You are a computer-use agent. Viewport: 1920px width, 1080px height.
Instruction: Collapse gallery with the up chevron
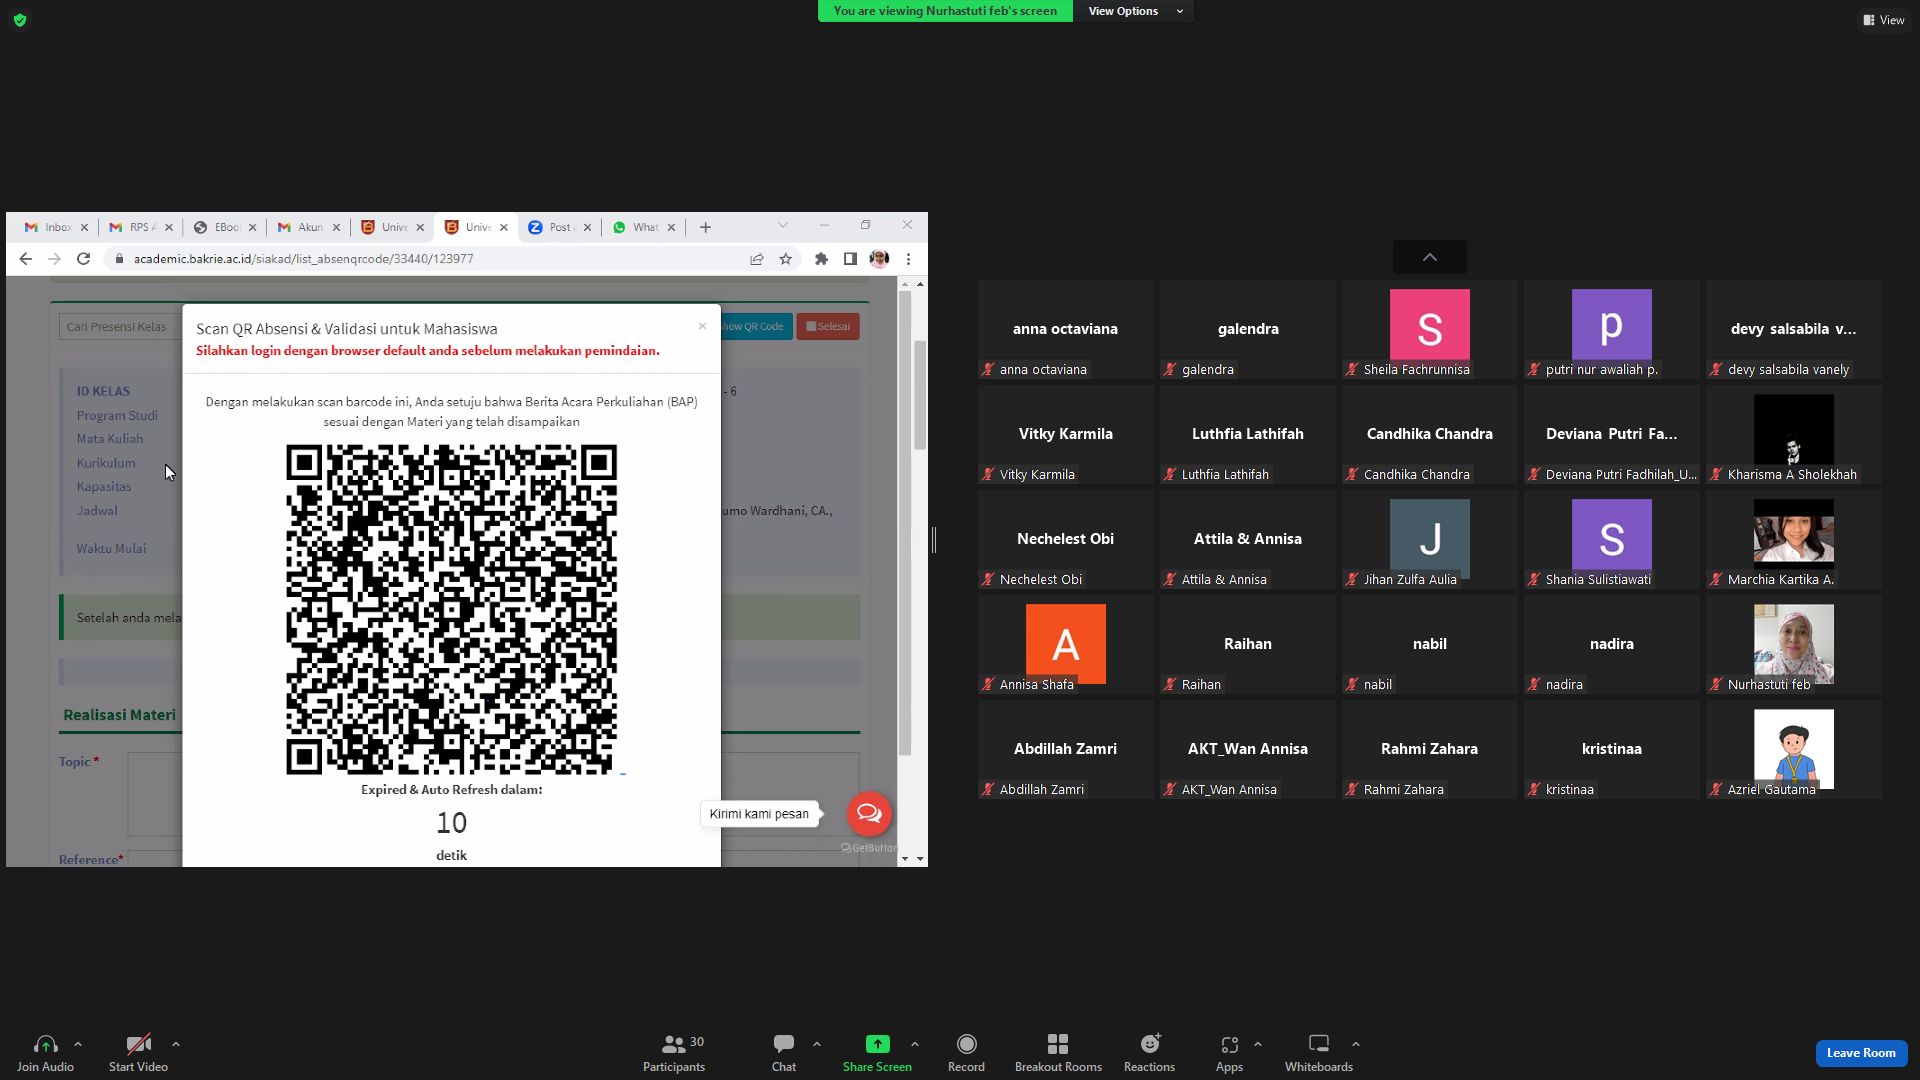(x=1430, y=257)
